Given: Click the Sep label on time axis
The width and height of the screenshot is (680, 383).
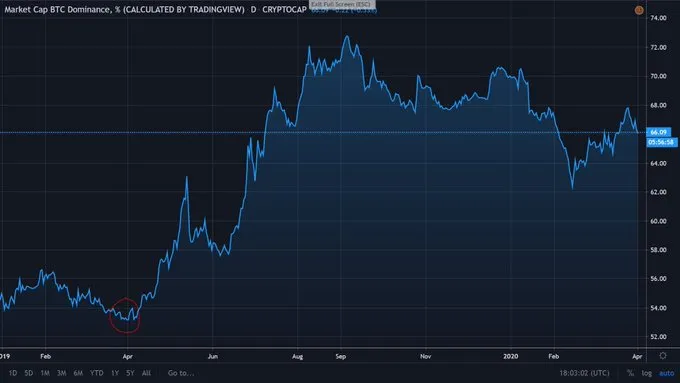Looking at the screenshot, I should point(340,356).
